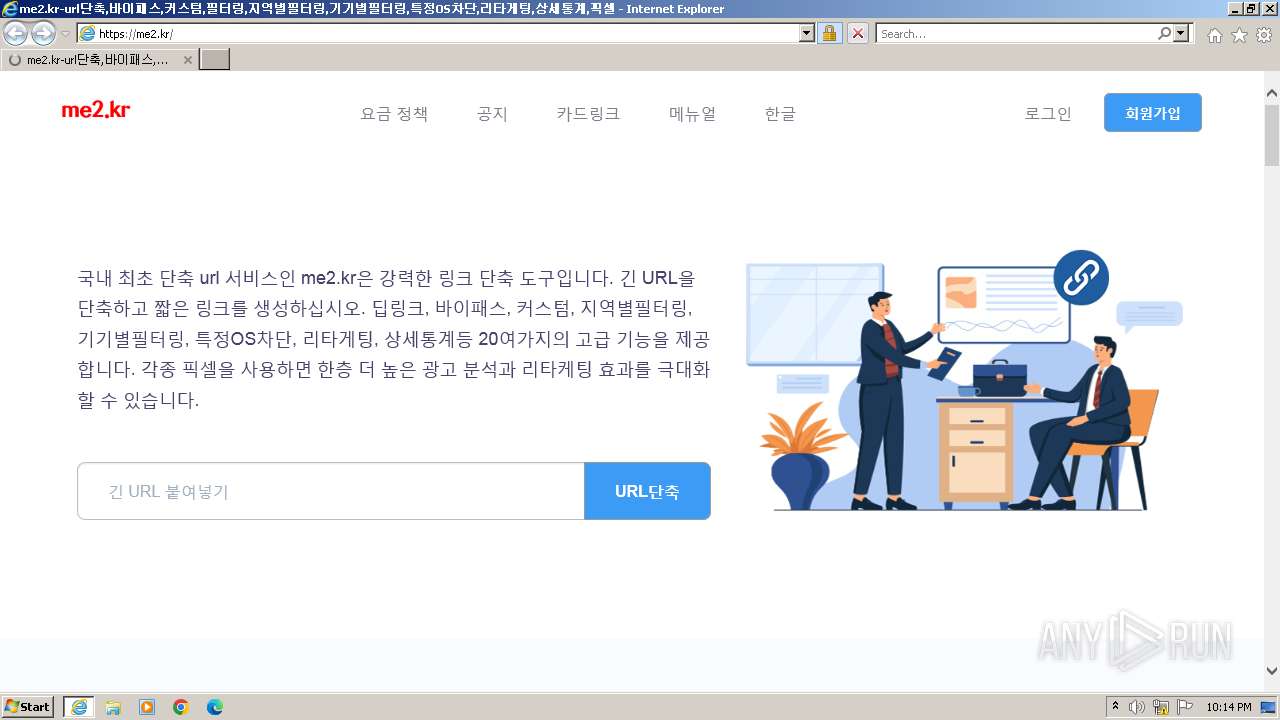Click the me2.kr red logo
The image size is (1280, 720).
tap(96, 110)
